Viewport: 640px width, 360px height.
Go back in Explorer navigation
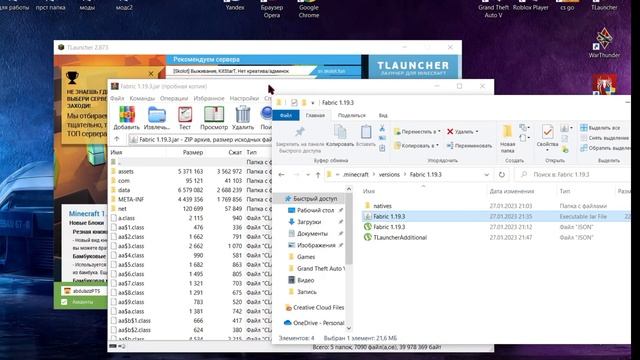point(282,175)
